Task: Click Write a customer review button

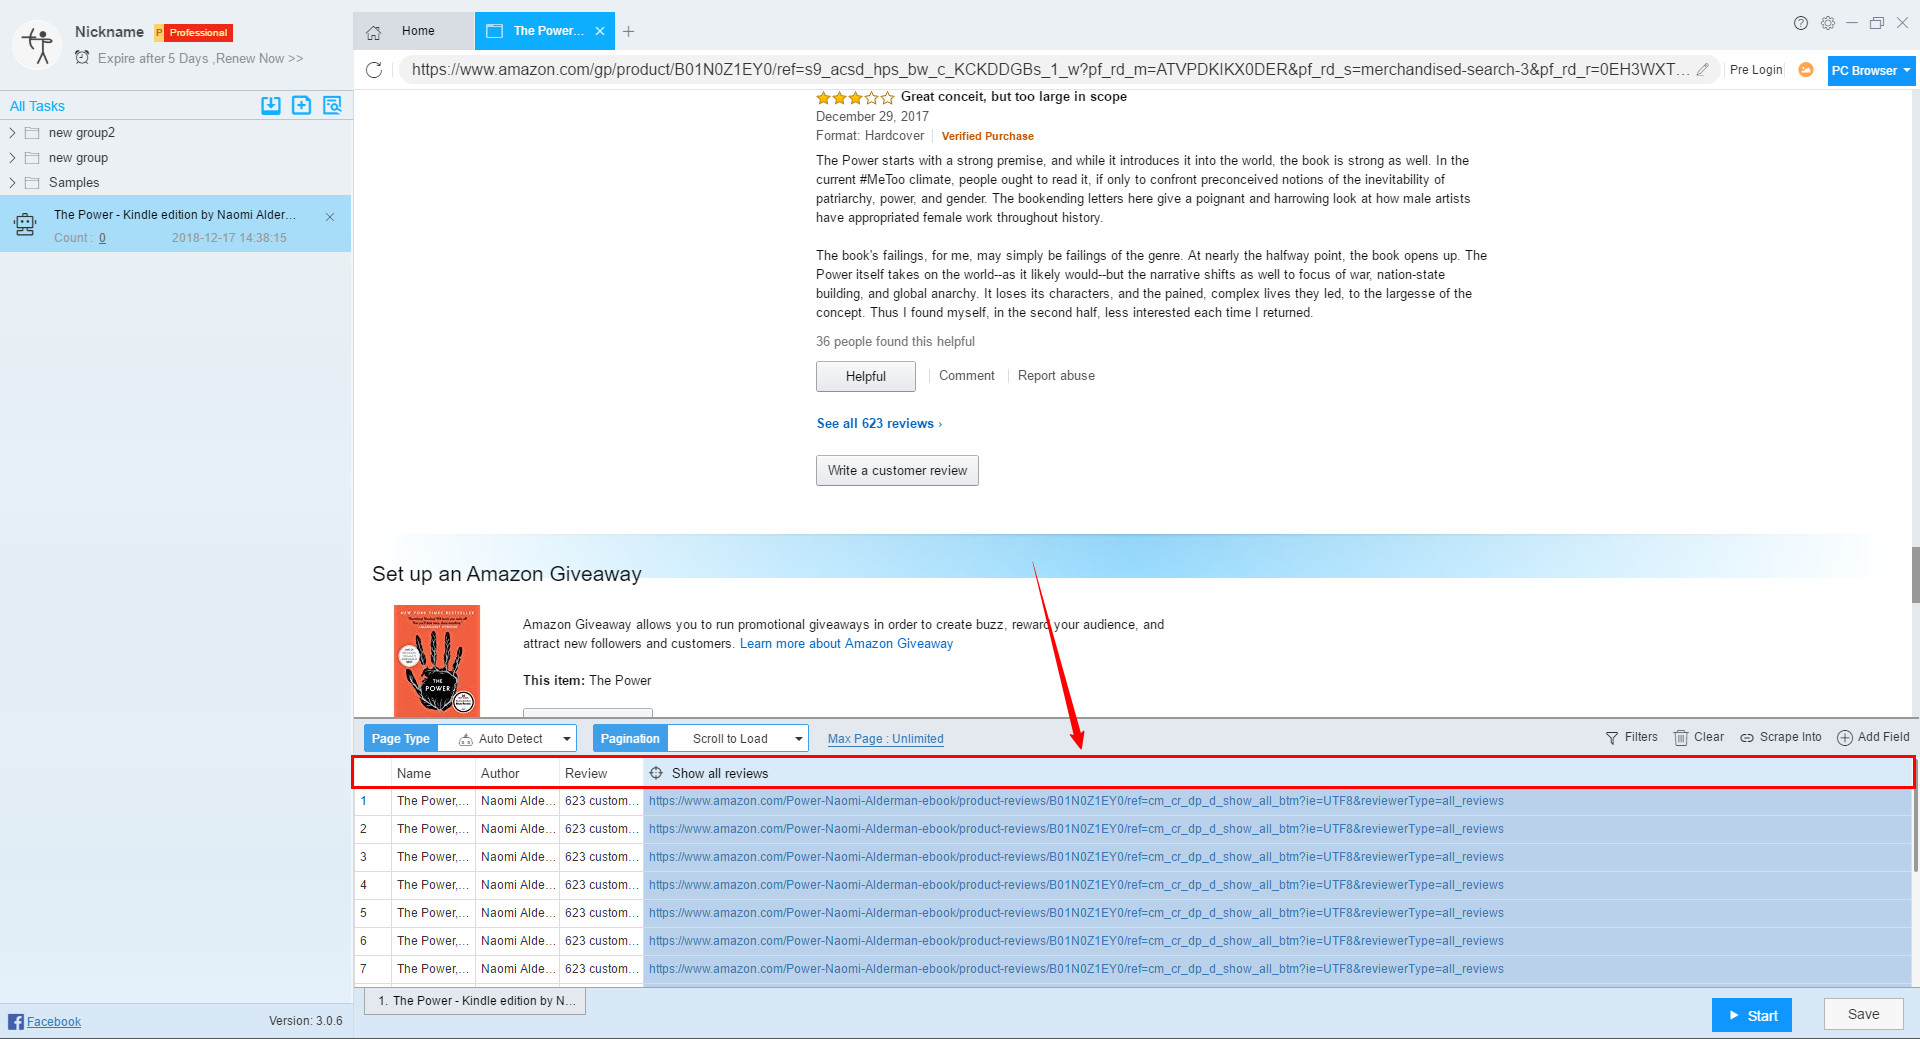Action: 897,470
